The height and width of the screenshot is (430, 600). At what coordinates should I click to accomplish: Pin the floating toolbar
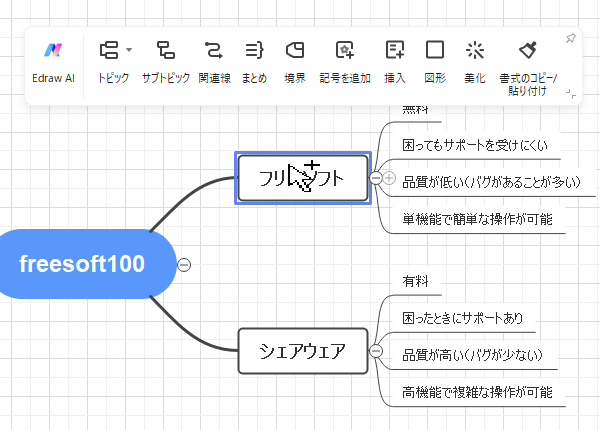571,38
